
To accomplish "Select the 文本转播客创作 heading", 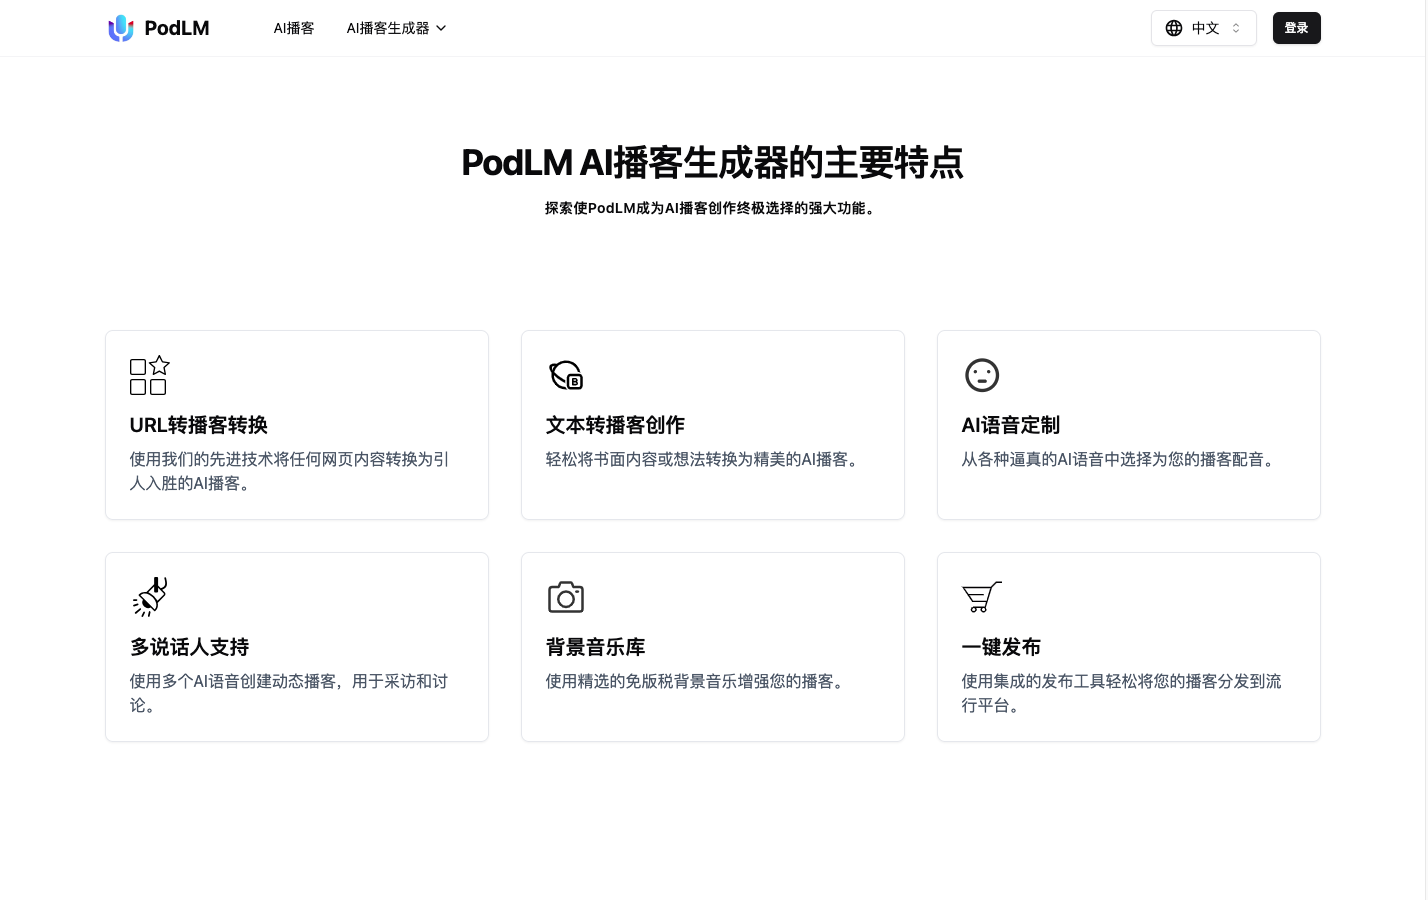I will pos(615,425).
